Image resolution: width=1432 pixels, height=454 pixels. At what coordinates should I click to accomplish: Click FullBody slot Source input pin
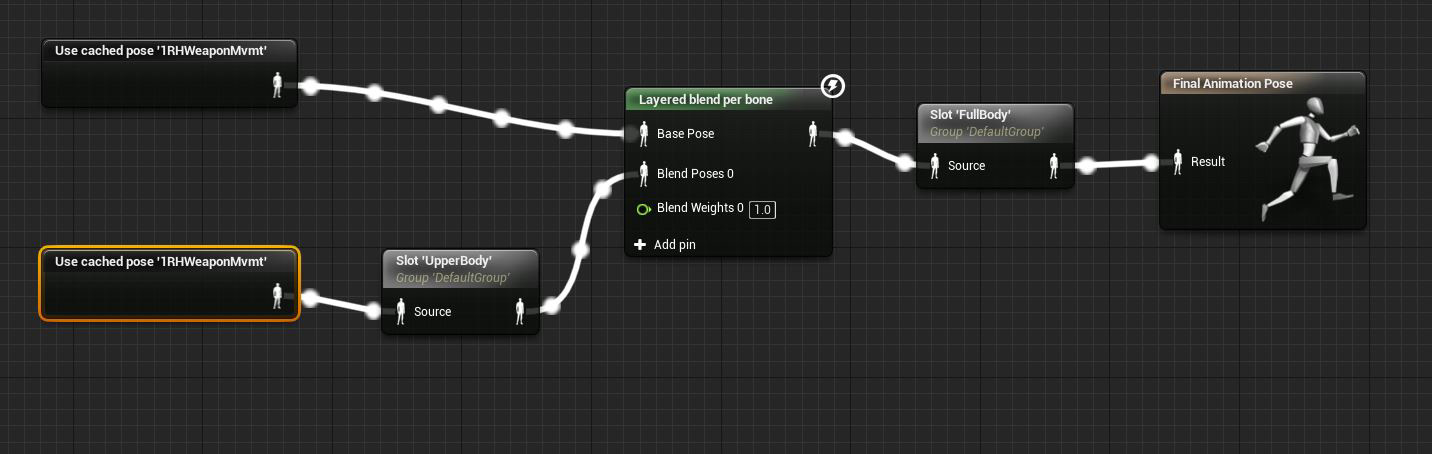click(x=935, y=166)
